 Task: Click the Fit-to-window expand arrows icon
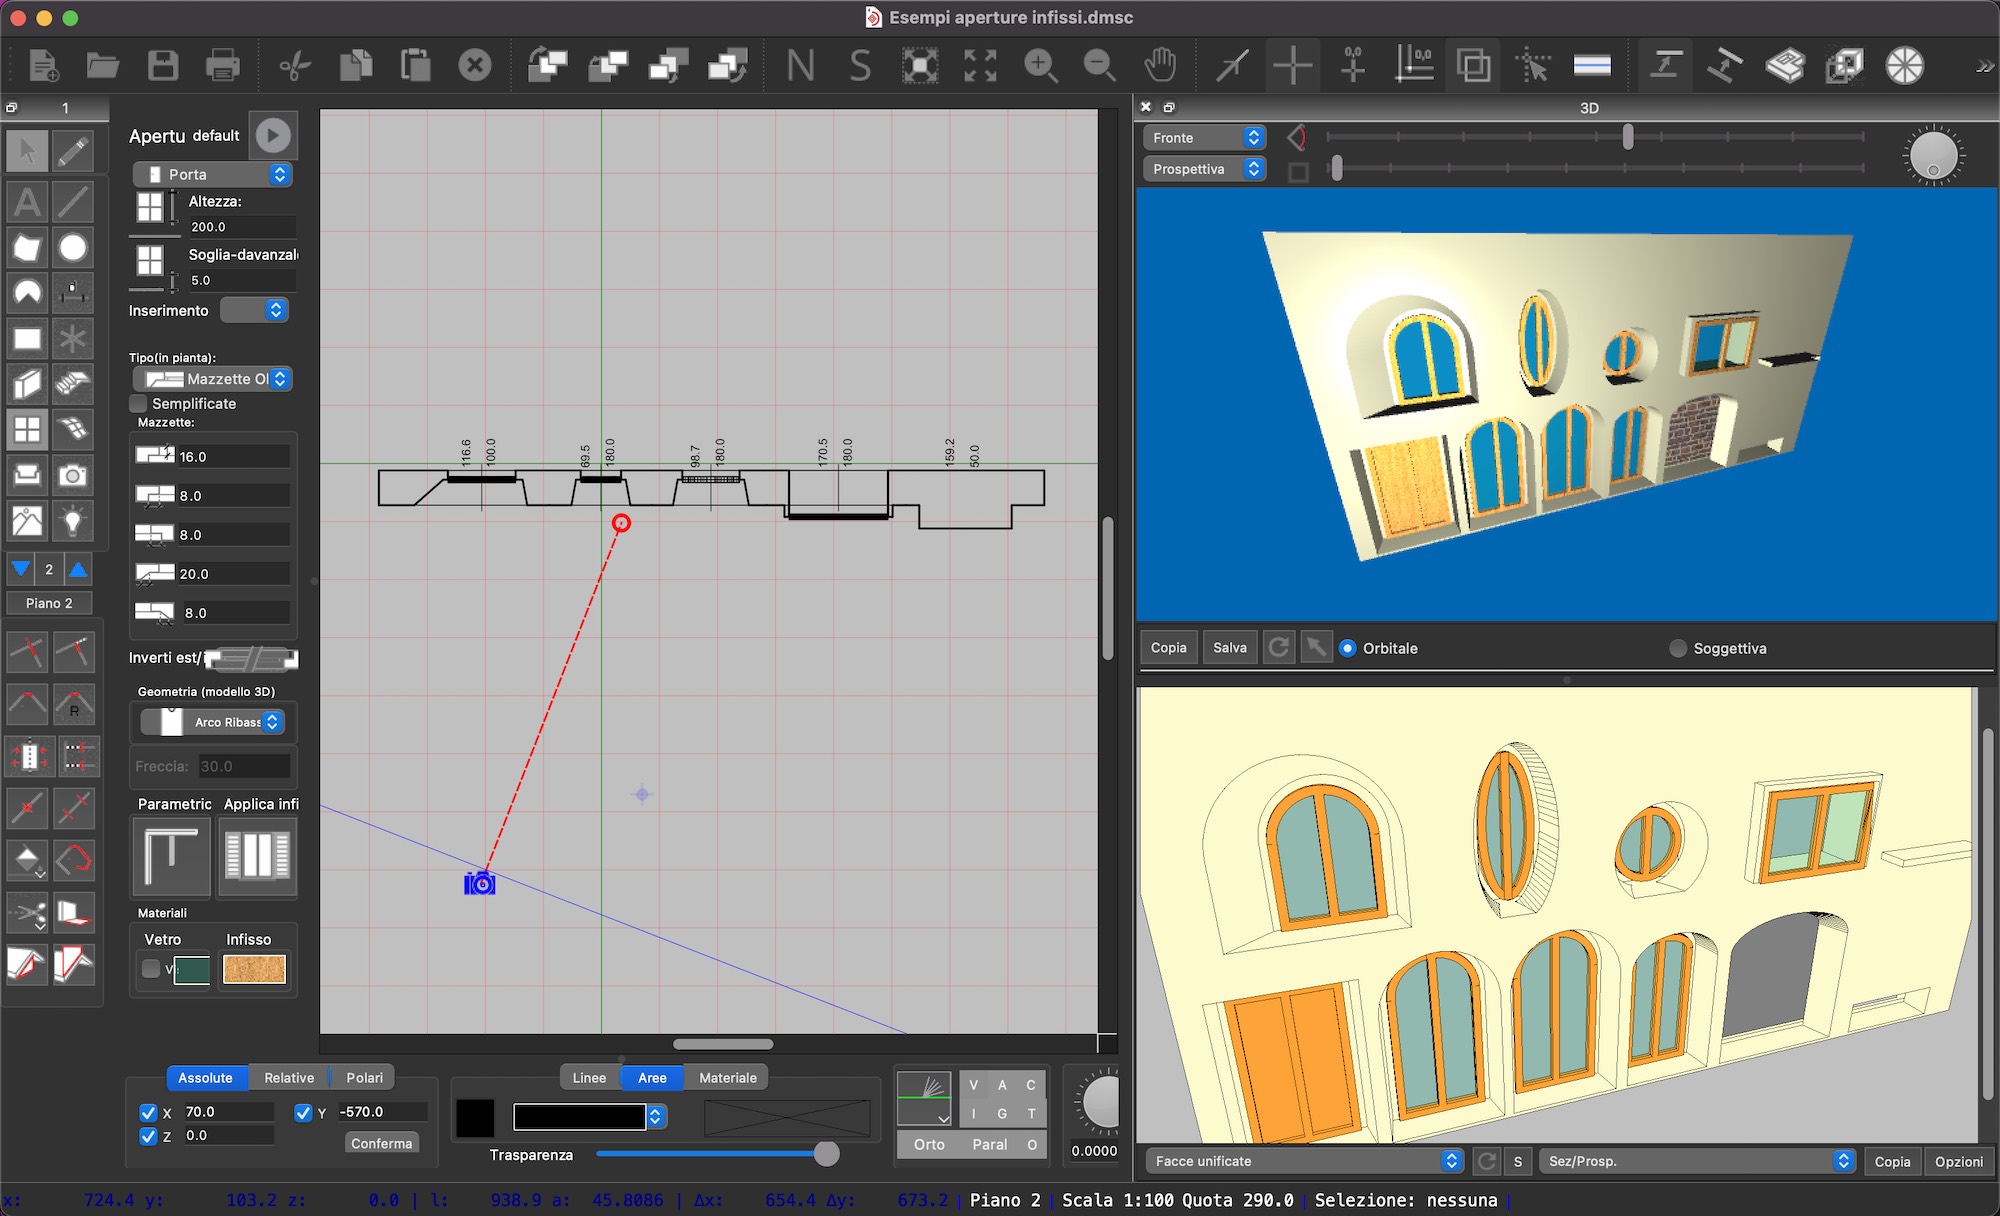pos(980,66)
